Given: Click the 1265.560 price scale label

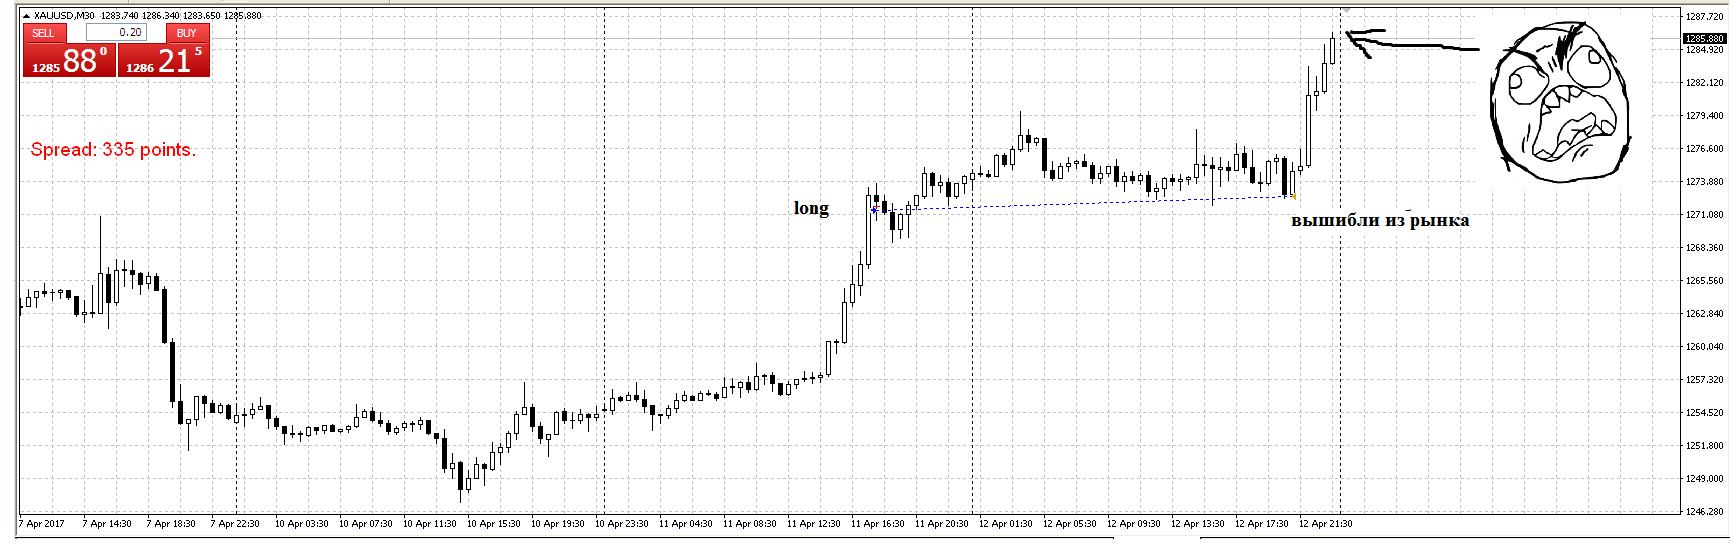Looking at the screenshot, I should pyautogui.click(x=1704, y=281).
